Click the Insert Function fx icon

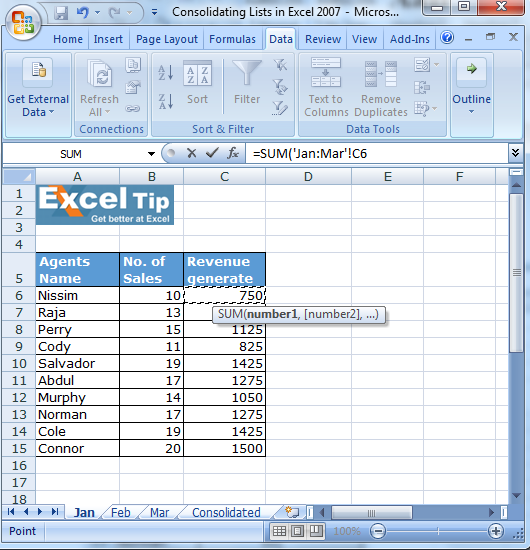(x=233, y=153)
